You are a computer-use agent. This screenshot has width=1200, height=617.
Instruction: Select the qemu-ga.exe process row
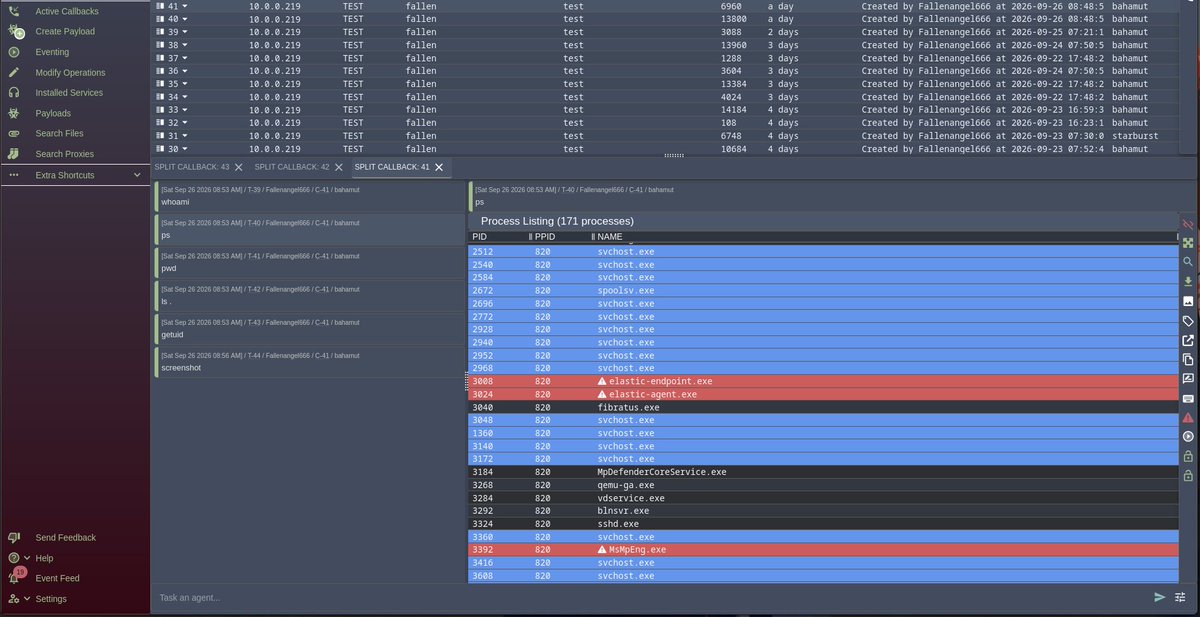click(823, 485)
